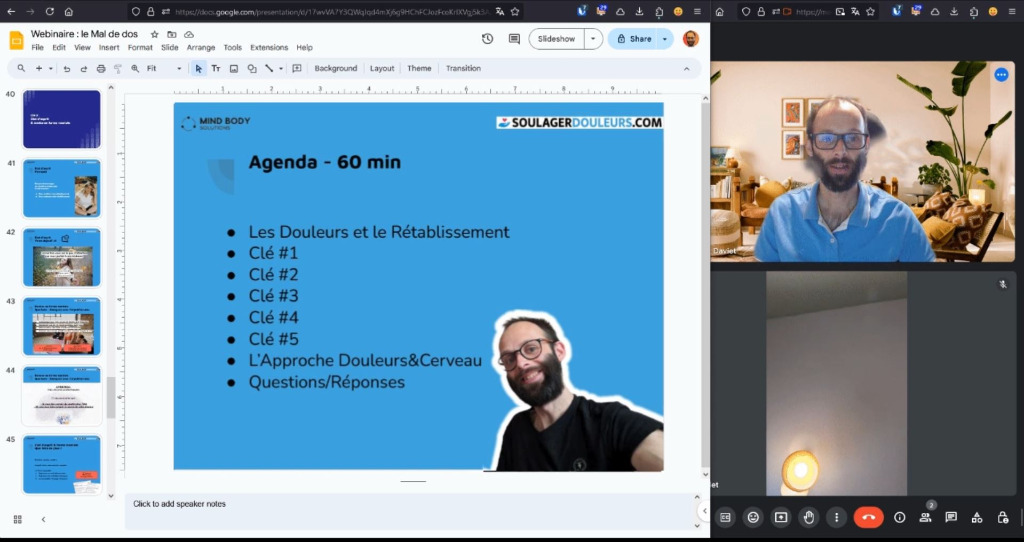Select slide 43 thumbnail in filmstrip
The image size is (1024, 542).
coord(62,326)
